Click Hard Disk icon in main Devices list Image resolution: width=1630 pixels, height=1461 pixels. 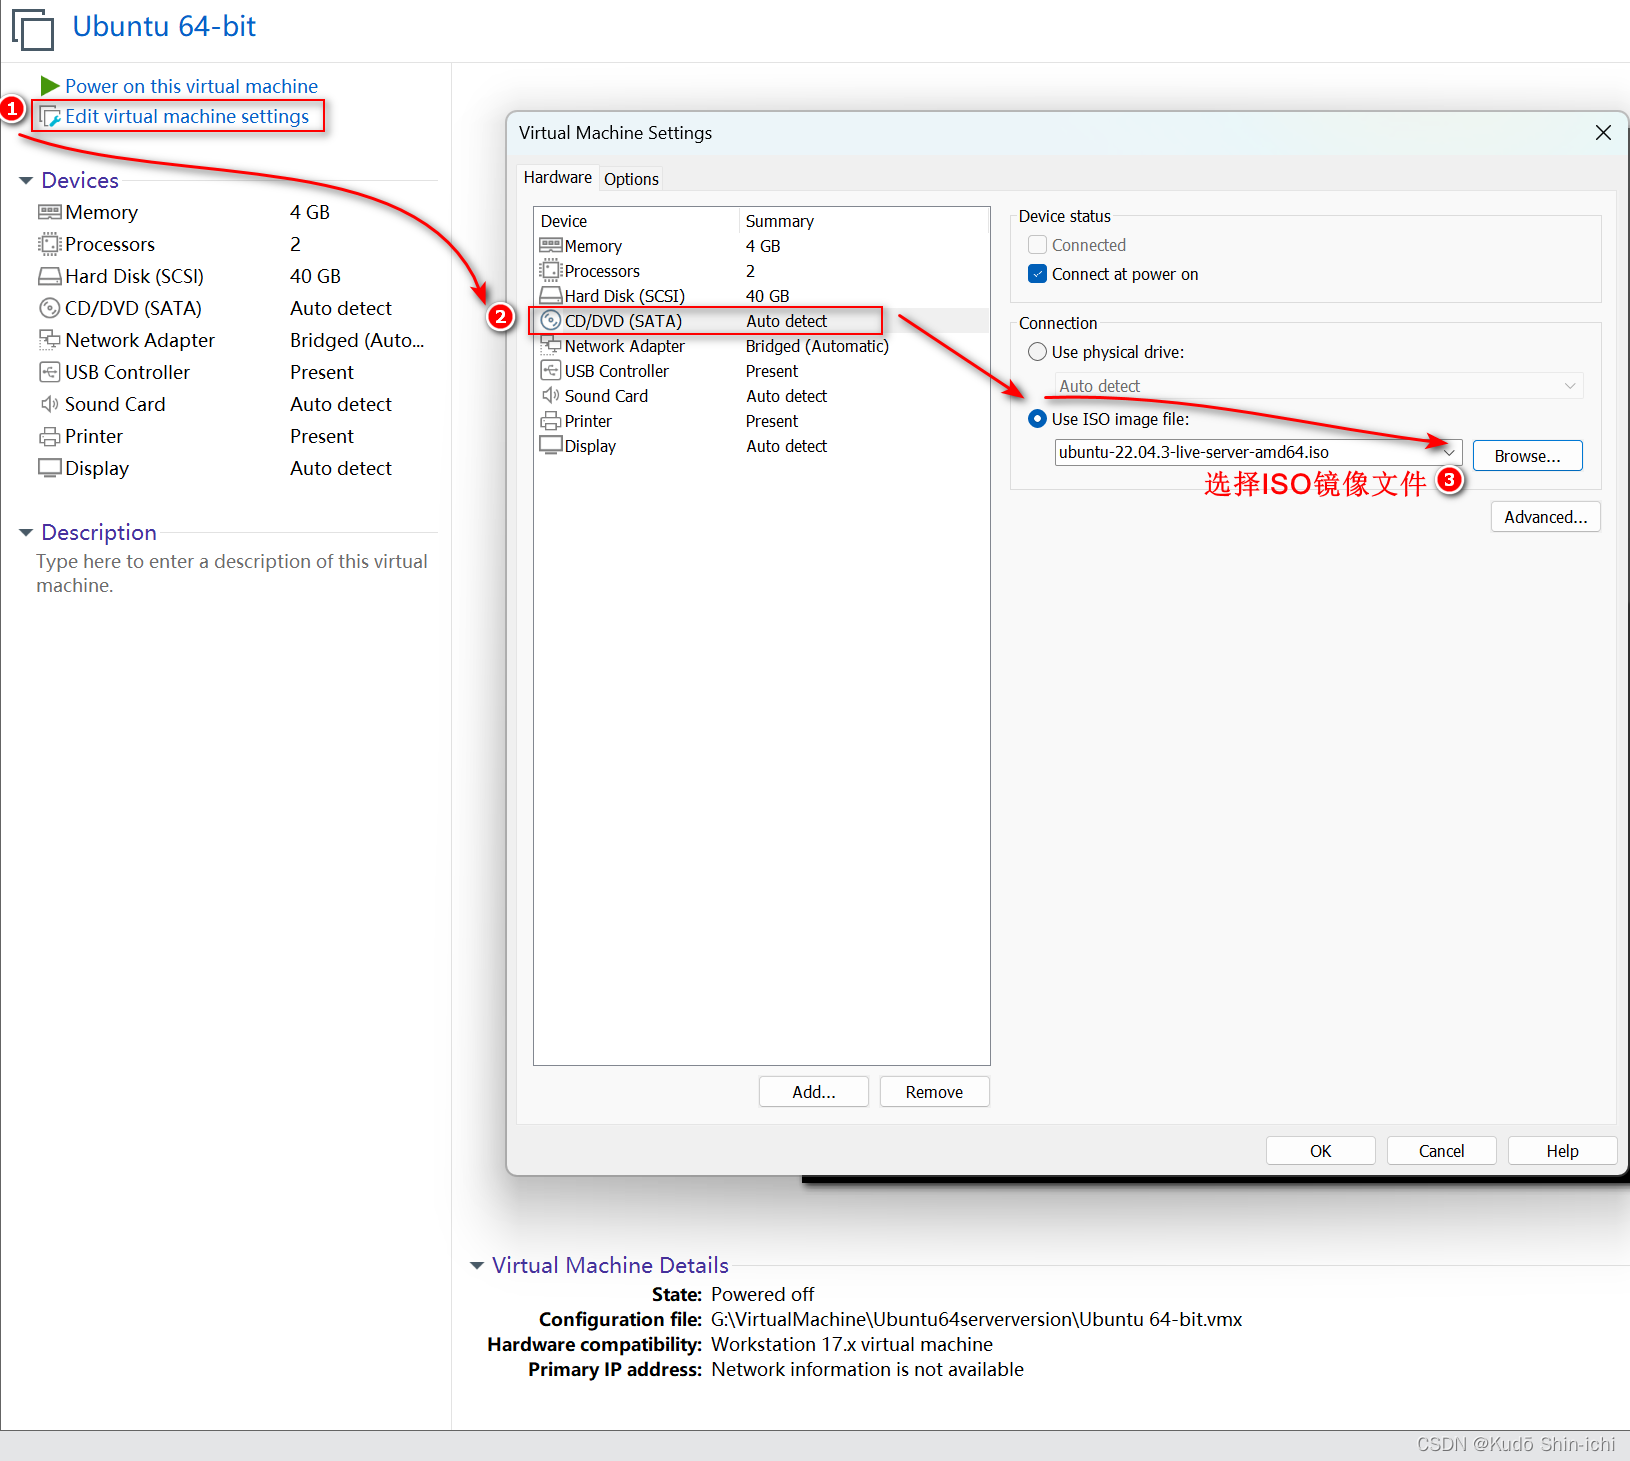coord(50,276)
